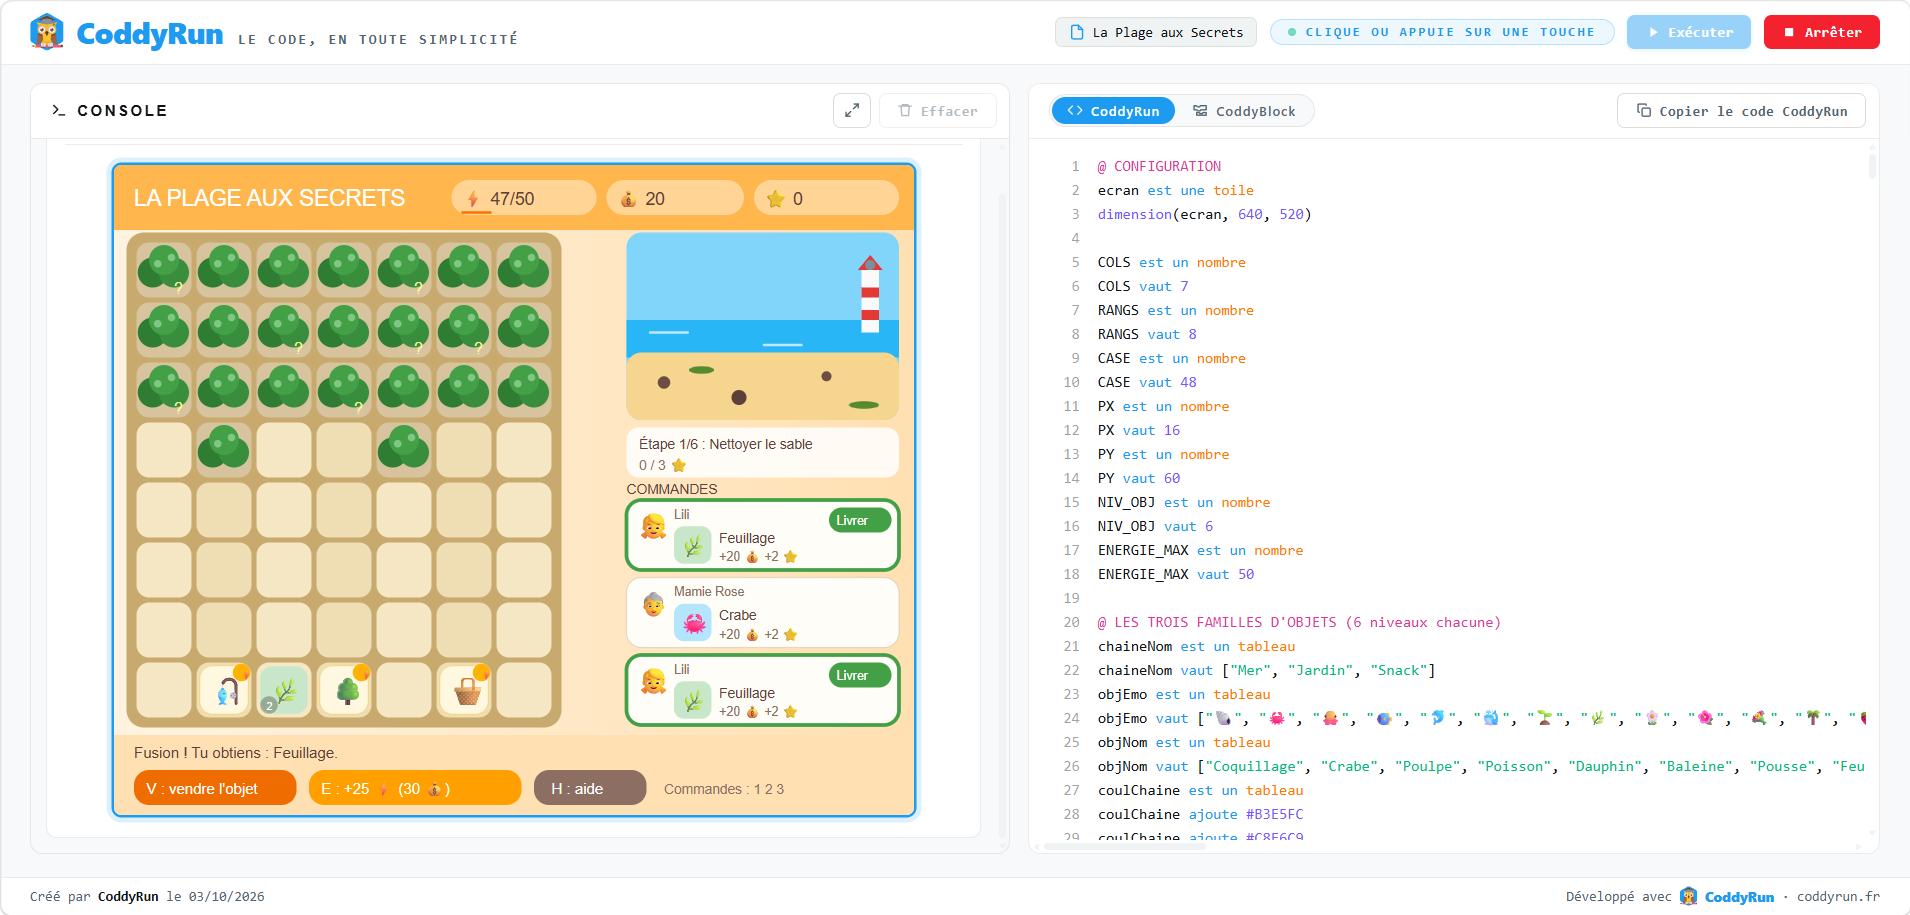Click code line 'NIV_OBJ vaut 6'
1910x915 pixels.
(x=1156, y=526)
